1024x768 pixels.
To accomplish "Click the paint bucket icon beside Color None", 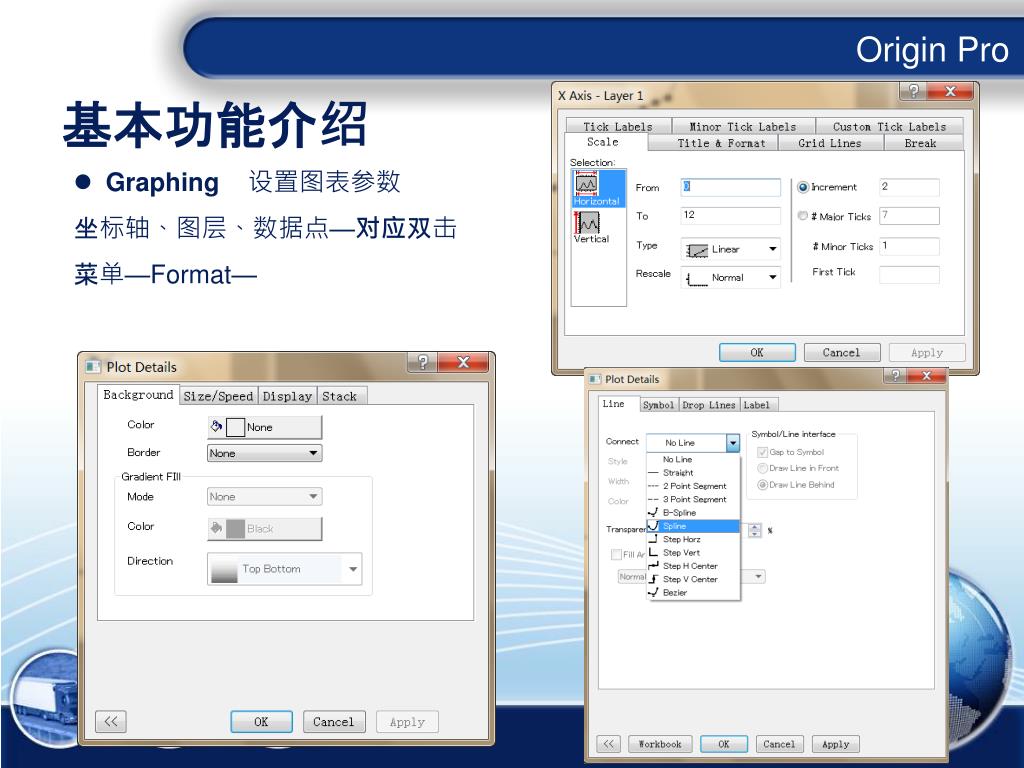I will coord(216,426).
